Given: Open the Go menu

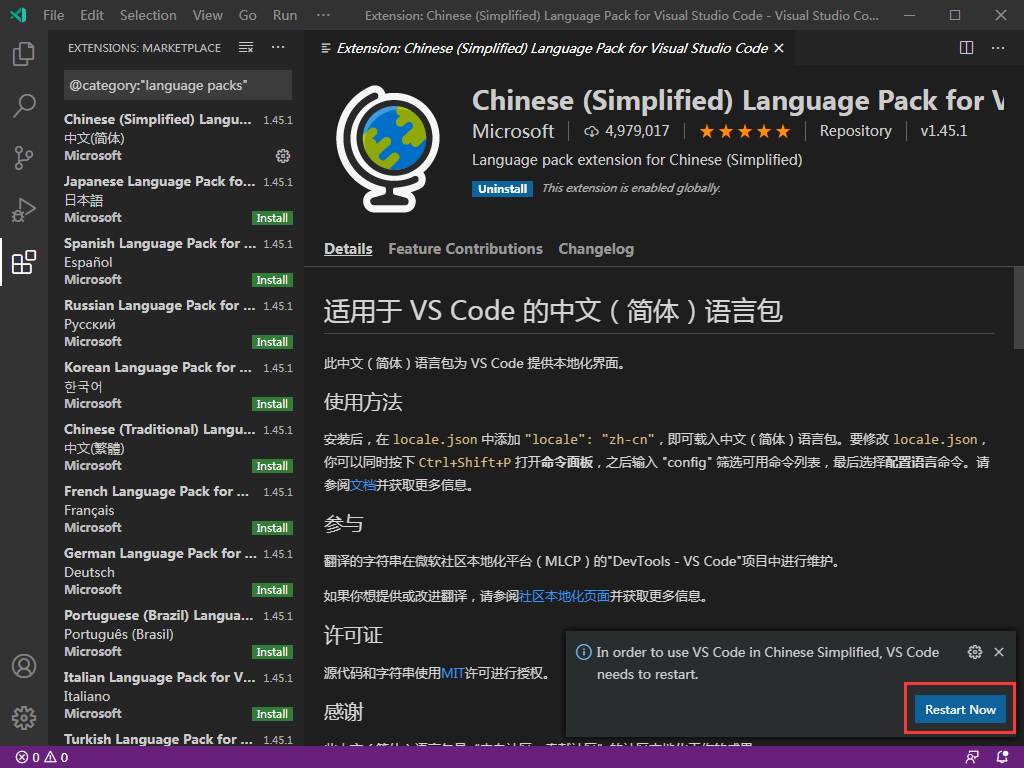Looking at the screenshot, I should (x=248, y=15).
